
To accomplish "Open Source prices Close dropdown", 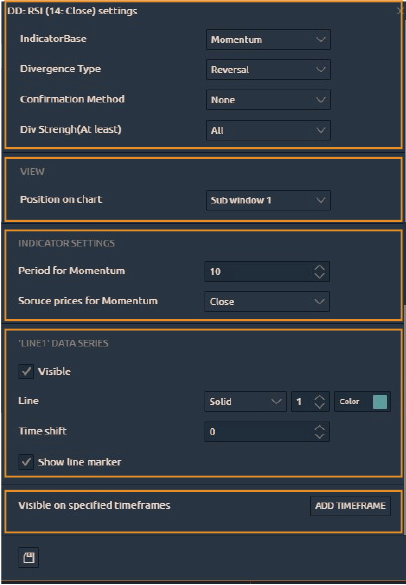I will (267, 301).
